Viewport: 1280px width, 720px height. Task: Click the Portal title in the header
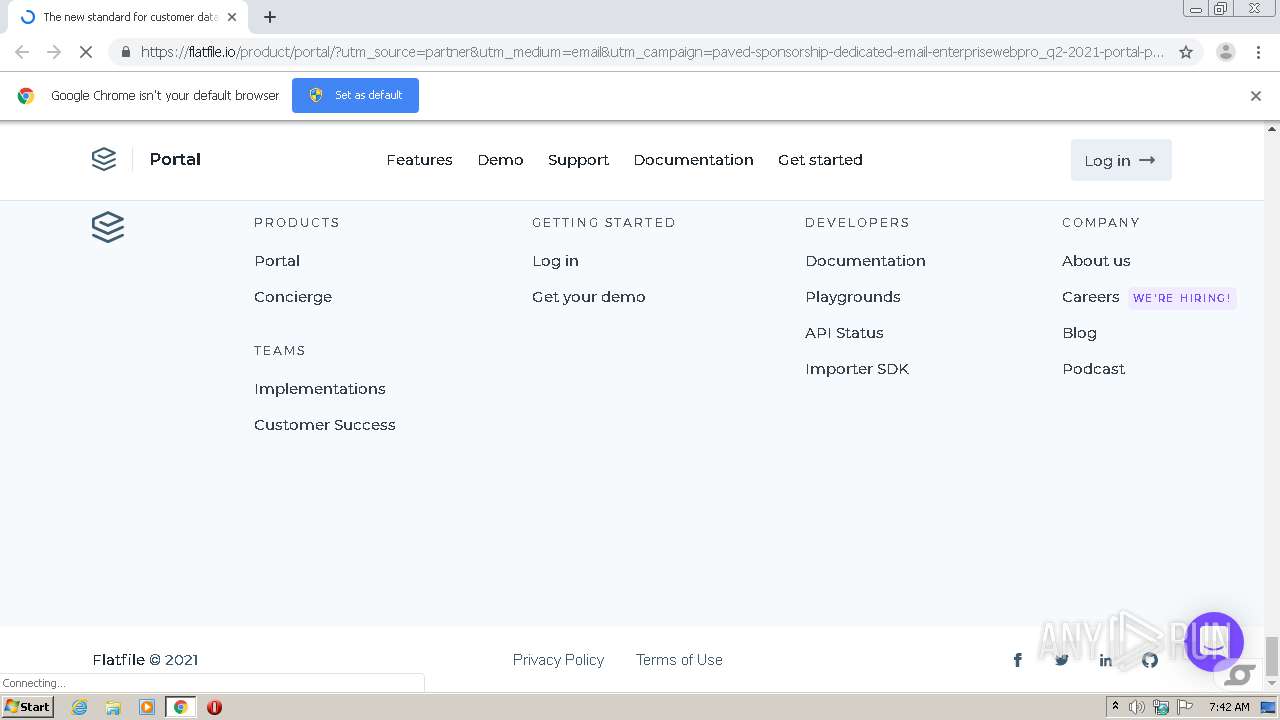click(x=175, y=159)
